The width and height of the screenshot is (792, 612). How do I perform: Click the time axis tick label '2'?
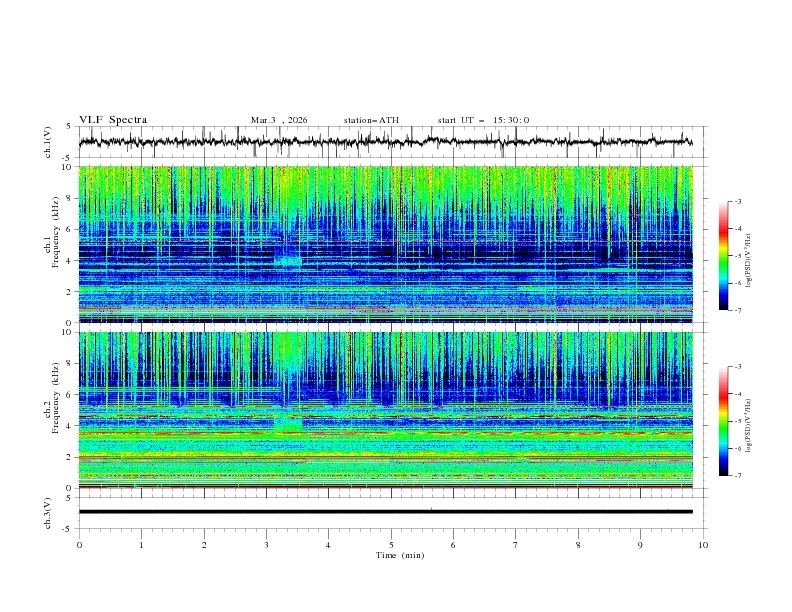[204, 545]
